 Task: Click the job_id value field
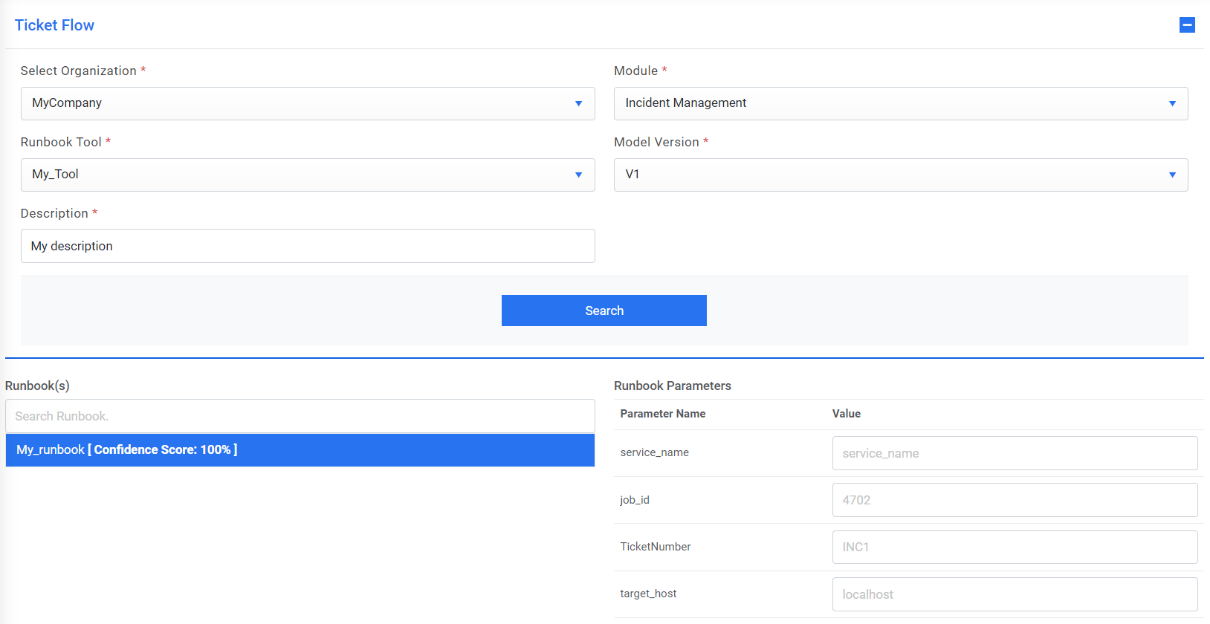(x=1014, y=500)
